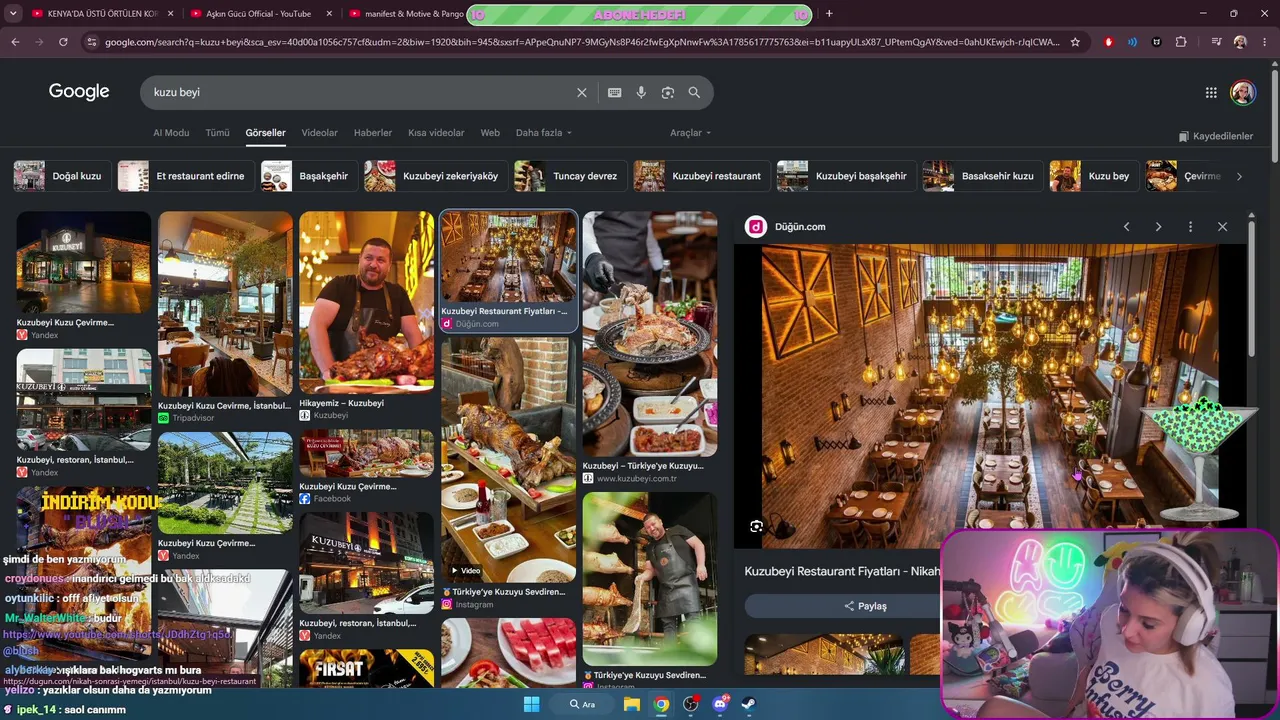Start voice search with the microphone
The width and height of the screenshot is (1280, 720).
[641, 92]
